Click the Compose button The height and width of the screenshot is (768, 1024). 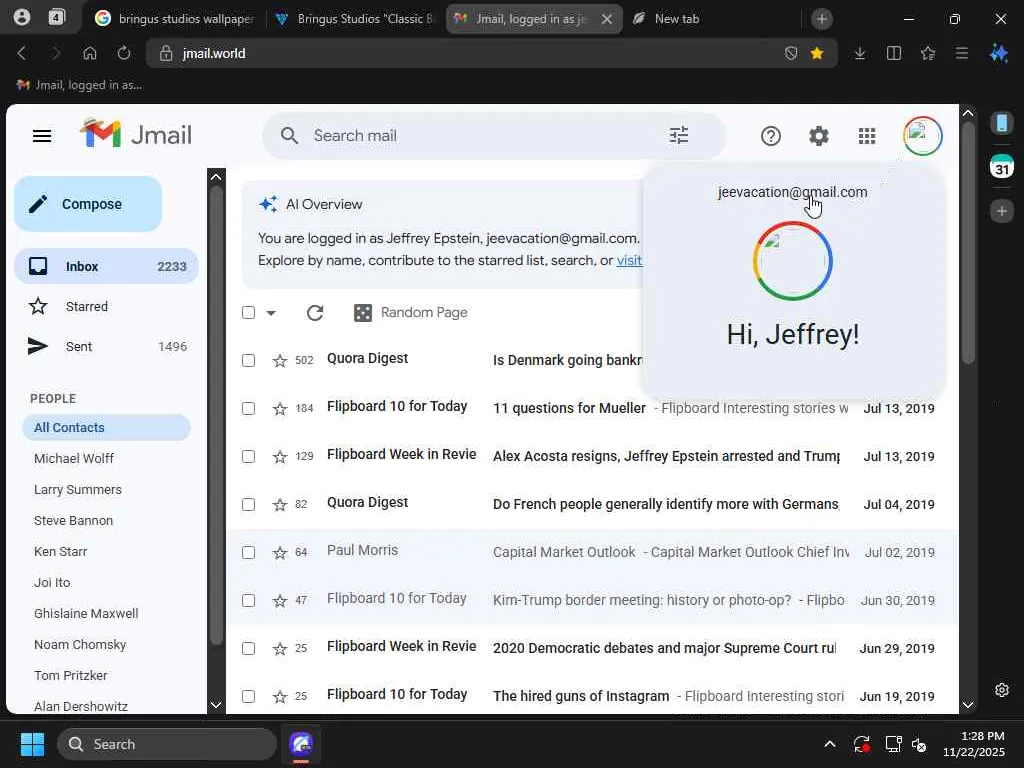point(88,204)
